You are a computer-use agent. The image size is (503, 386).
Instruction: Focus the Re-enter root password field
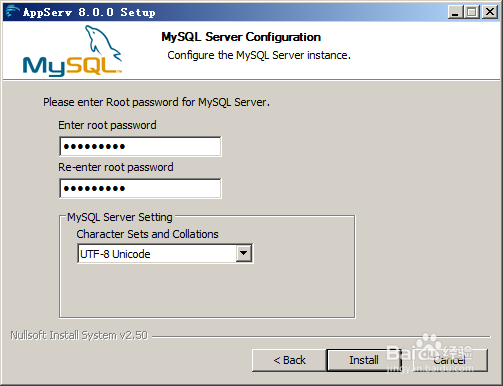140,188
